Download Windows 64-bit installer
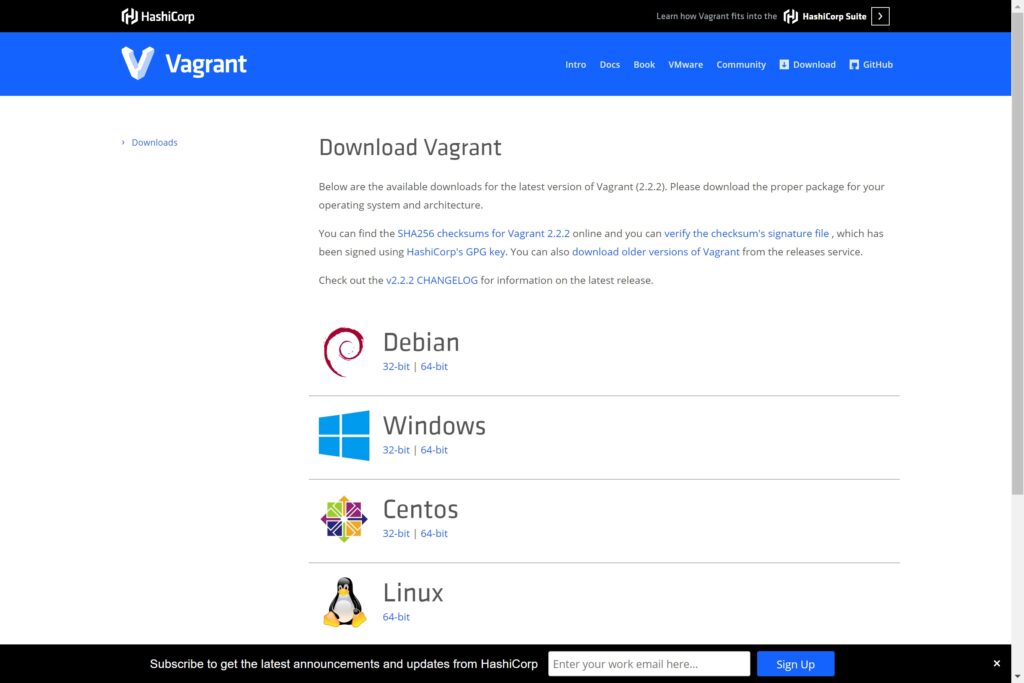The height and width of the screenshot is (683, 1024). coord(434,450)
